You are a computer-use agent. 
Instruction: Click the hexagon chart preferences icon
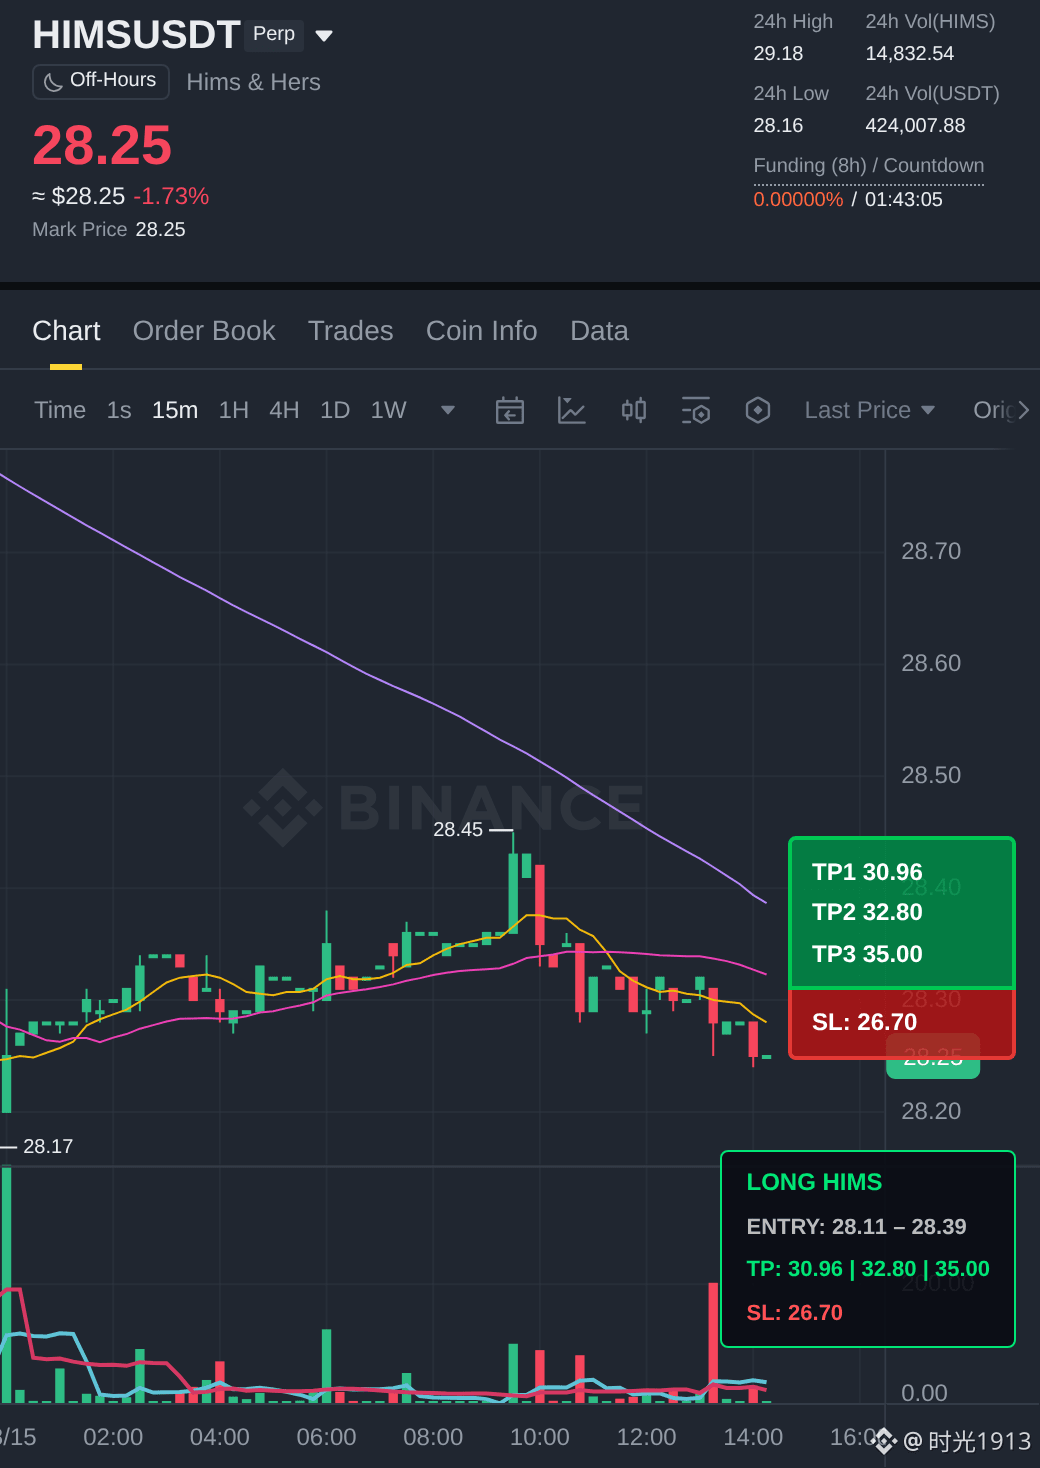[x=758, y=410]
